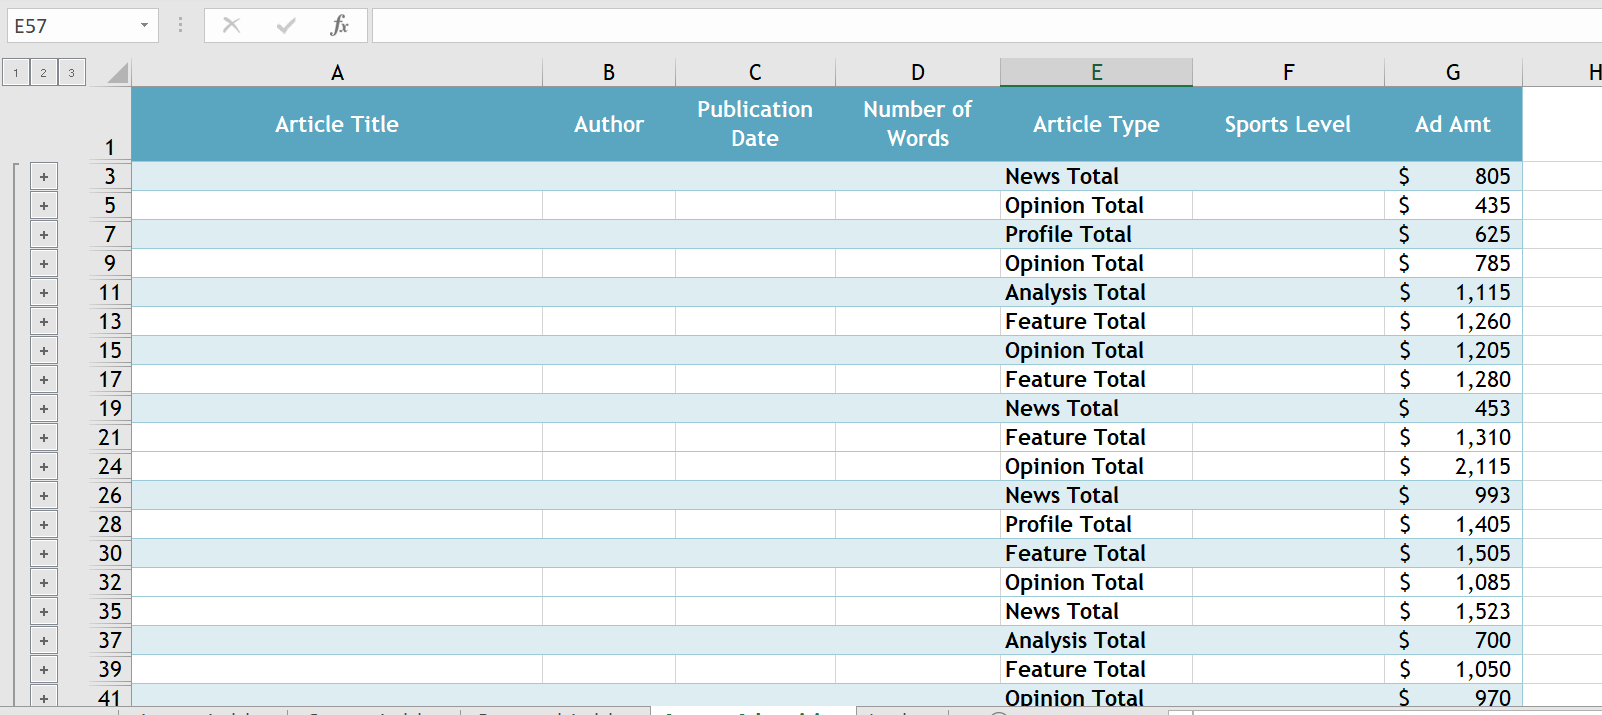The image size is (1602, 715).
Task: Expand the group at row 32
Action: [x=44, y=583]
